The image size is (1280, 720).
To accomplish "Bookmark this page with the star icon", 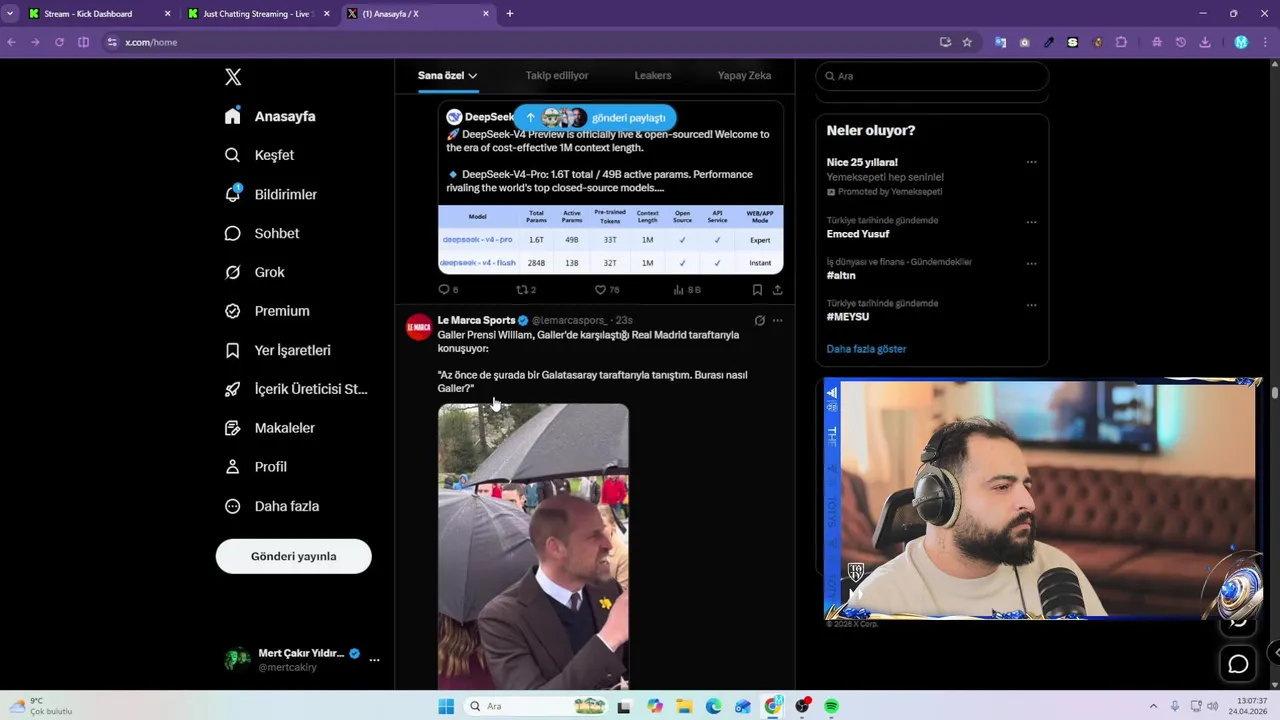I will tap(967, 42).
